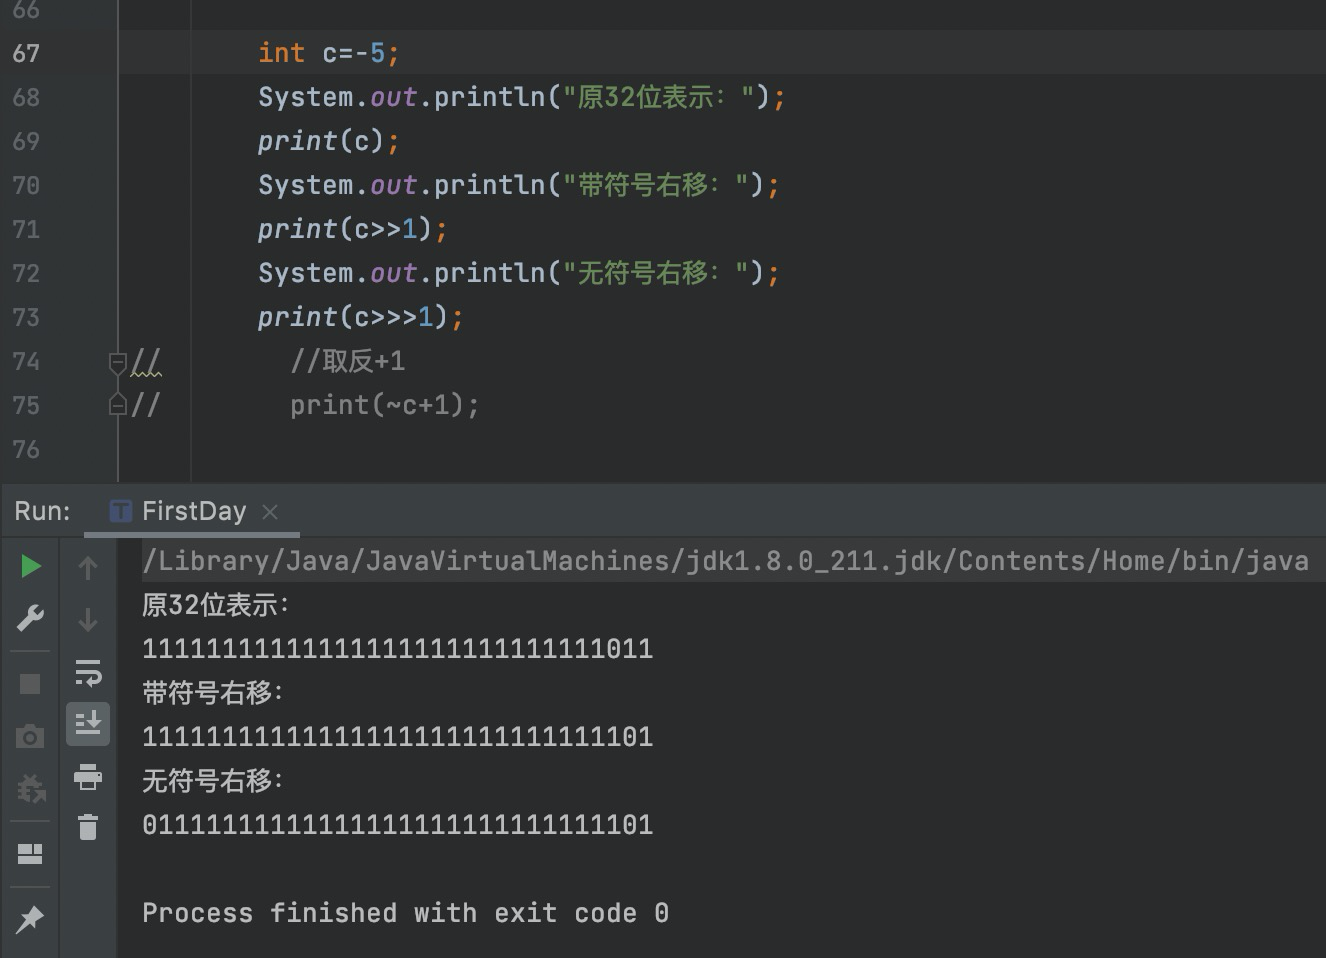Pin the Run tab with pin icon
The height and width of the screenshot is (958, 1326).
tap(30, 918)
